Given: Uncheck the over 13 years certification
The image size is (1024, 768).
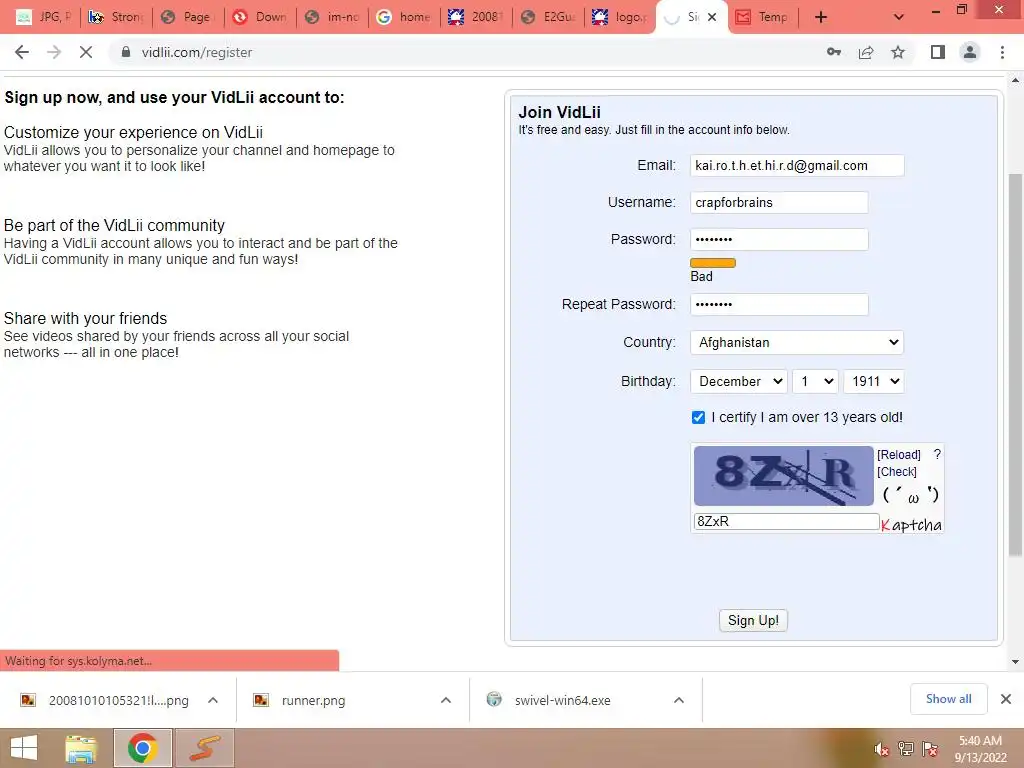Looking at the screenshot, I should 698,417.
